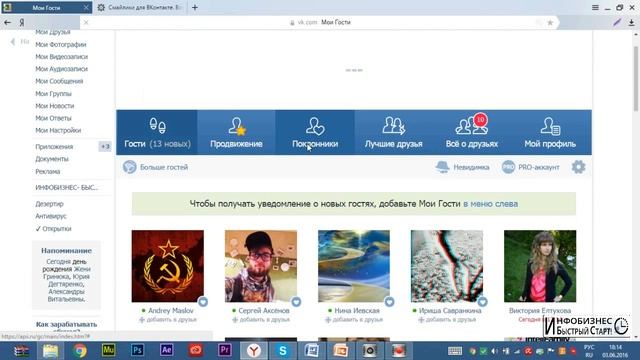Click heart icon on Andrey Maslov's photo

point(203,302)
